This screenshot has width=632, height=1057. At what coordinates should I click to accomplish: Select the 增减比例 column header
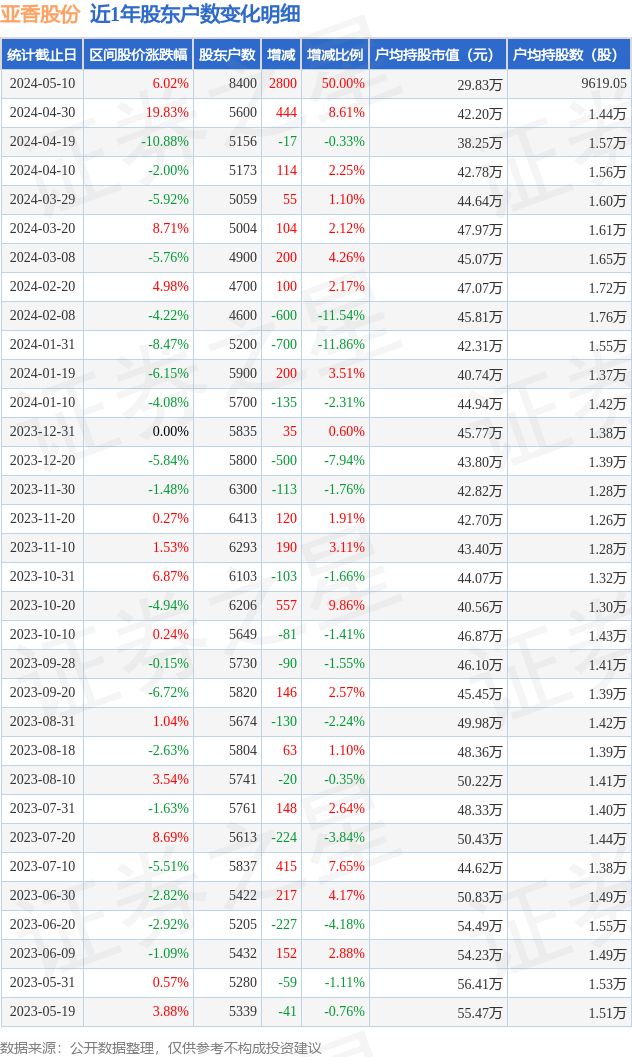(335, 55)
